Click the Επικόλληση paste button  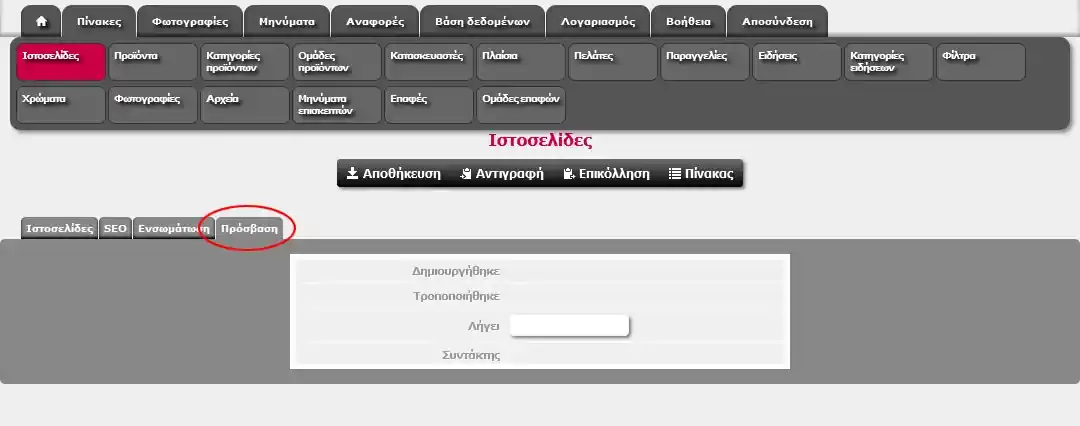(x=606, y=173)
